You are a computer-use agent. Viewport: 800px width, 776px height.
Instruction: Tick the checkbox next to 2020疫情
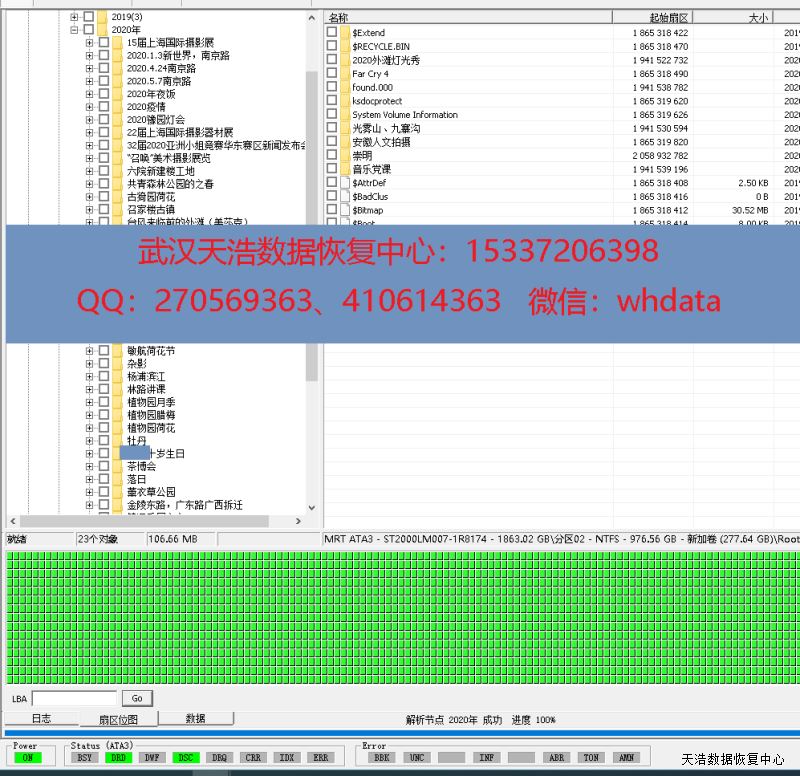click(x=103, y=107)
